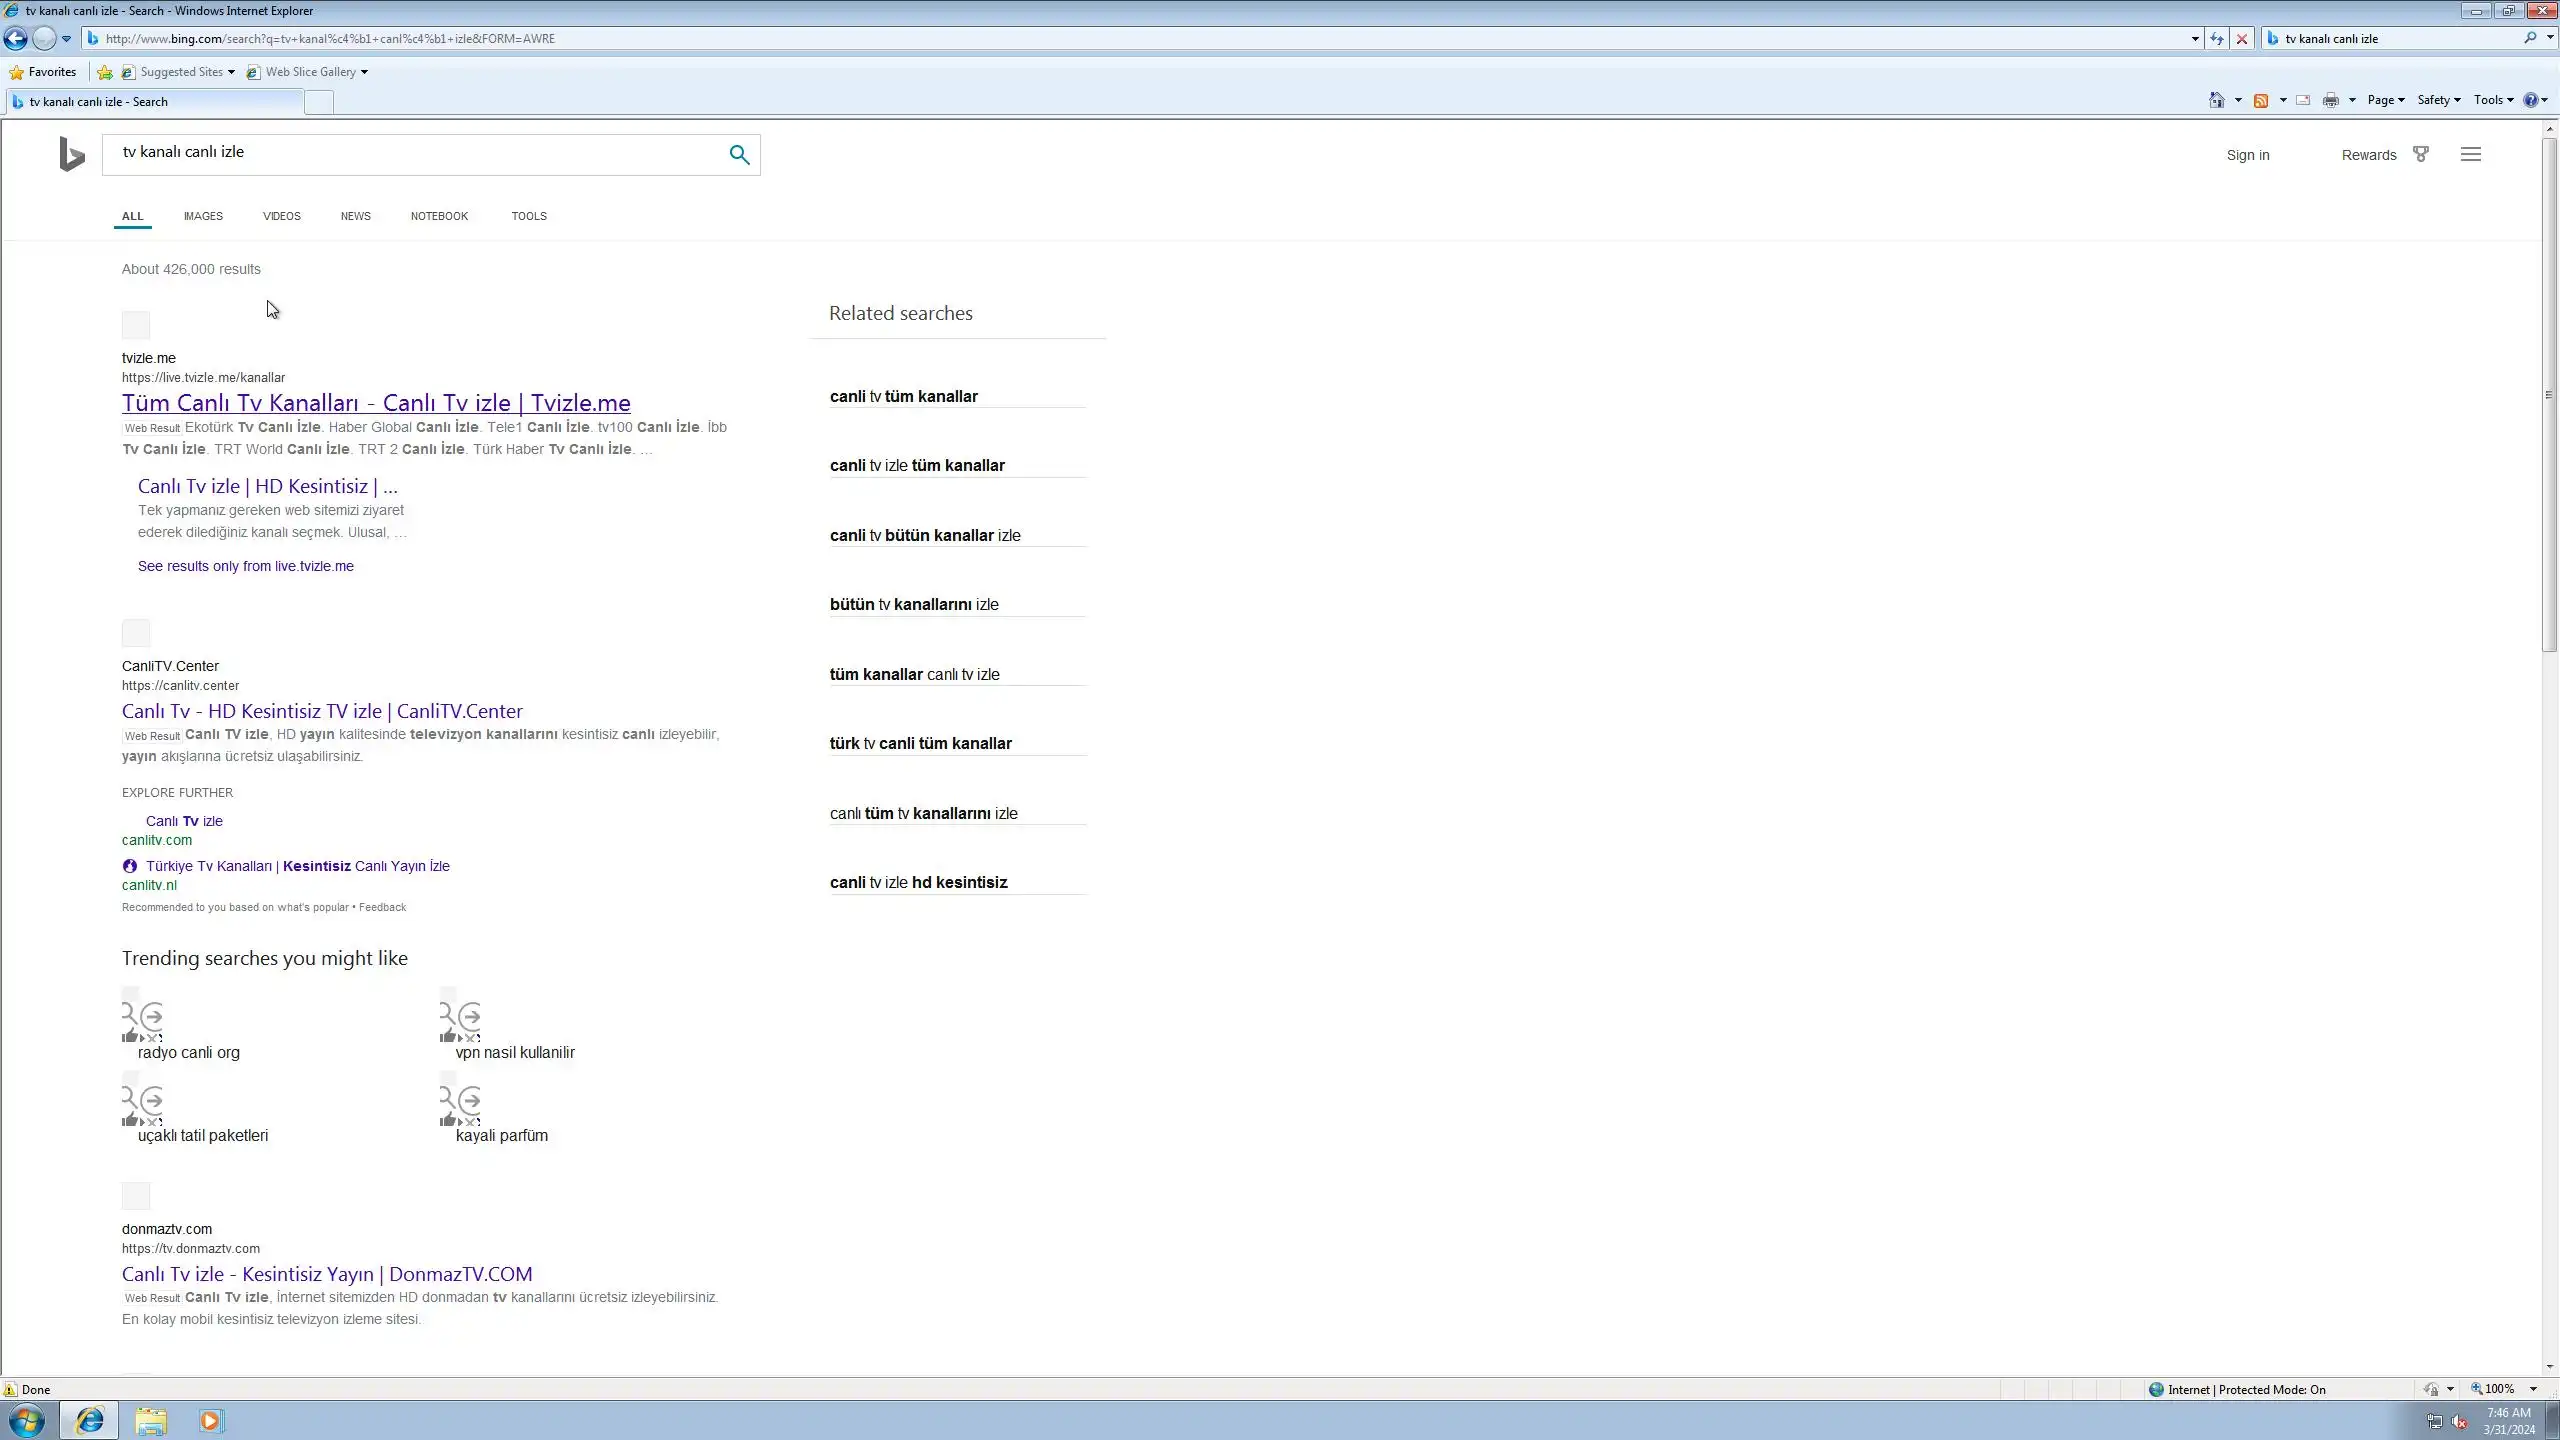Click the Windows Start orb

click(27, 1421)
